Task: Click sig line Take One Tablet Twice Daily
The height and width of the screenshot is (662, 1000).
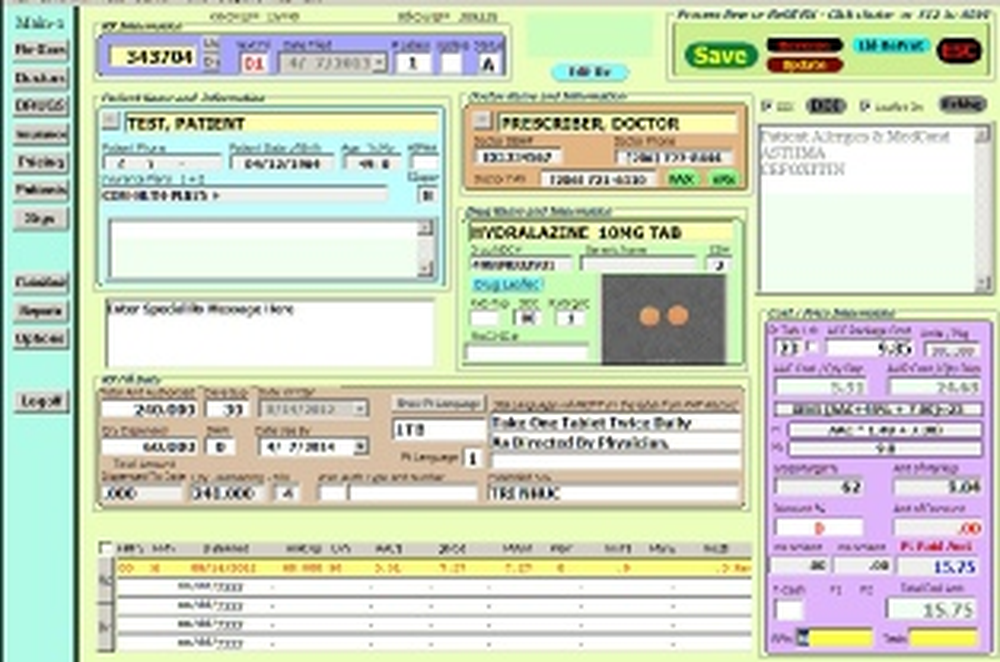Action: click(x=615, y=423)
